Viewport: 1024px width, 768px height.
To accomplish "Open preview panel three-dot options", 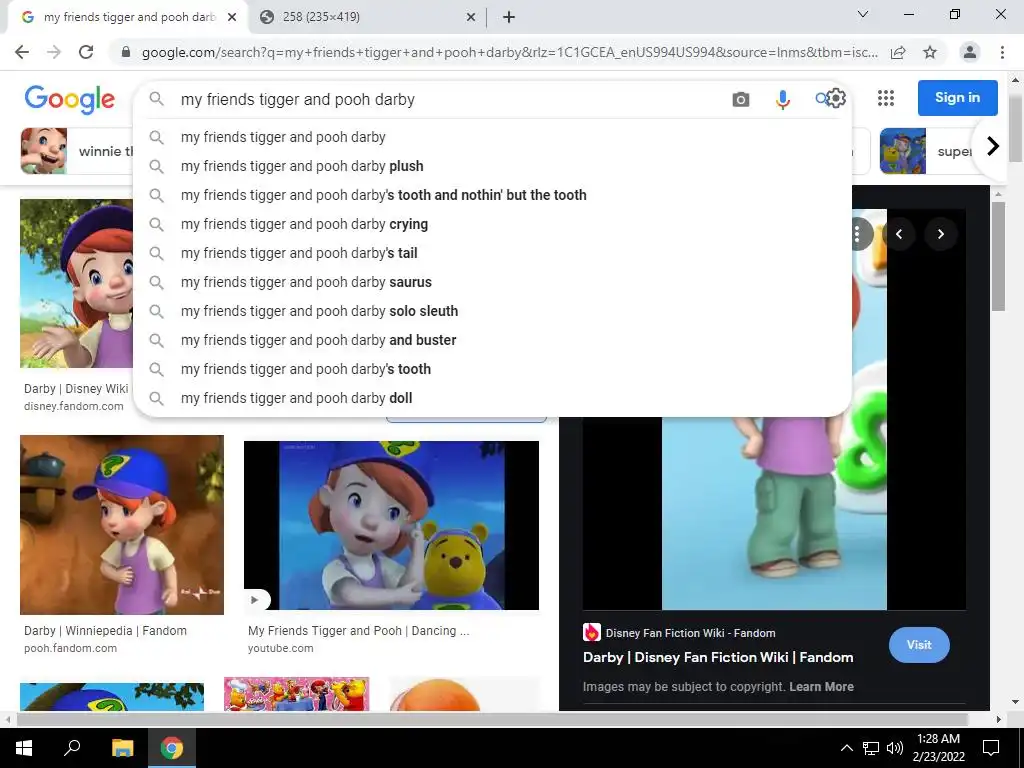I will pyautogui.click(x=857, y=234).
